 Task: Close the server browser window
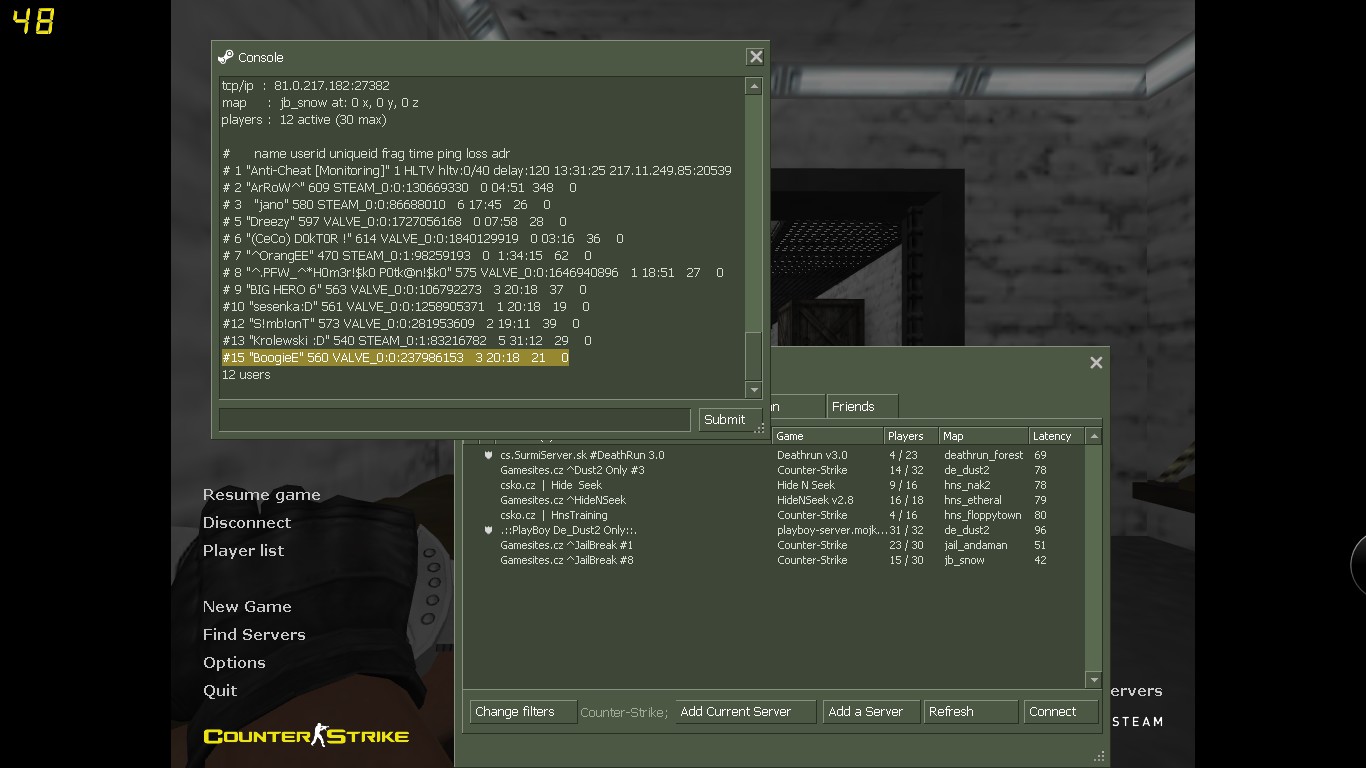tap(1096, 363)
